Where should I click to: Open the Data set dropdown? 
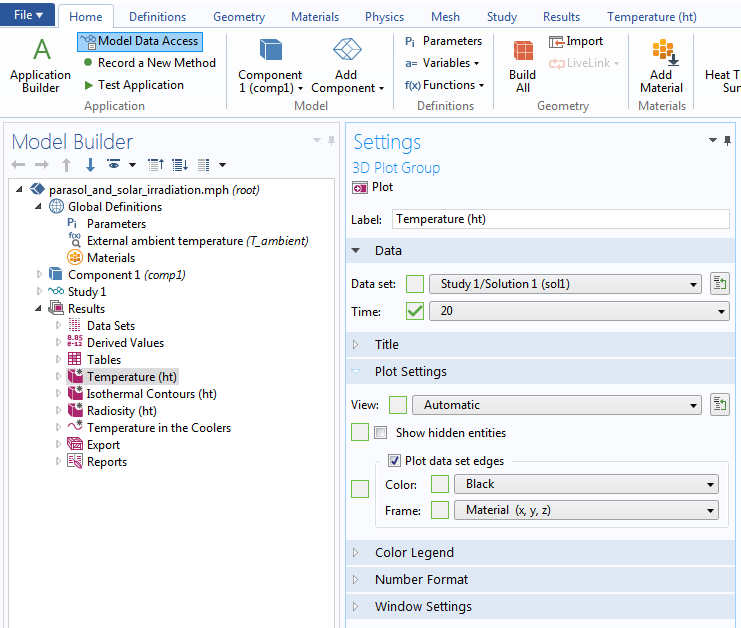pyautogui.click(x=565, y=284)
